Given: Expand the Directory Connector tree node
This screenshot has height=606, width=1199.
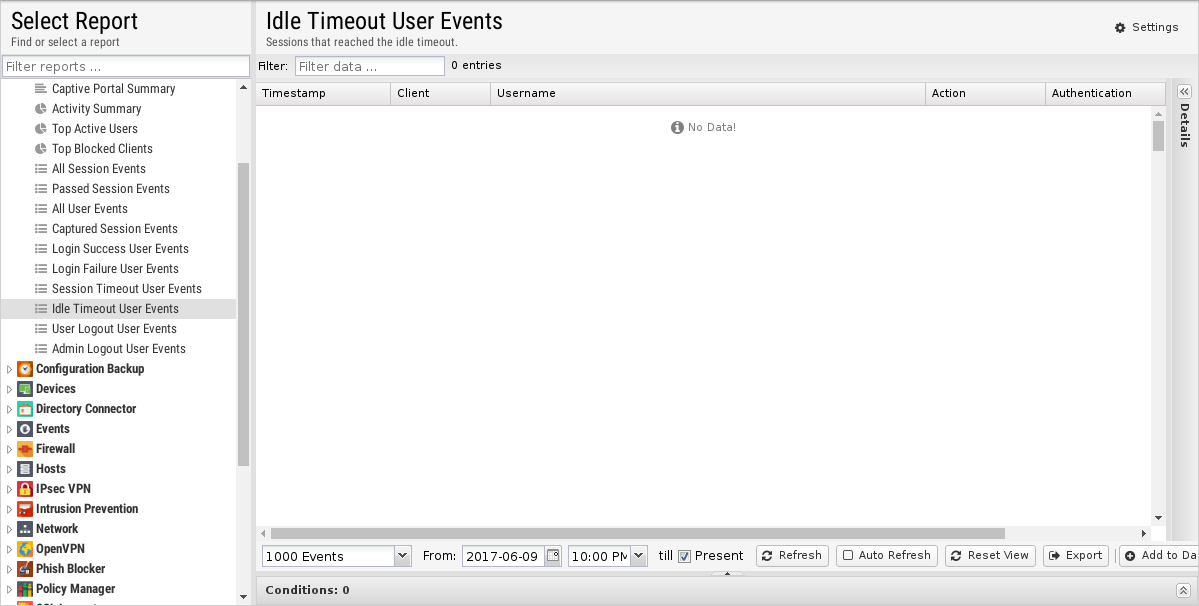Looking at the screenshot, I should (x=9, y=409).
